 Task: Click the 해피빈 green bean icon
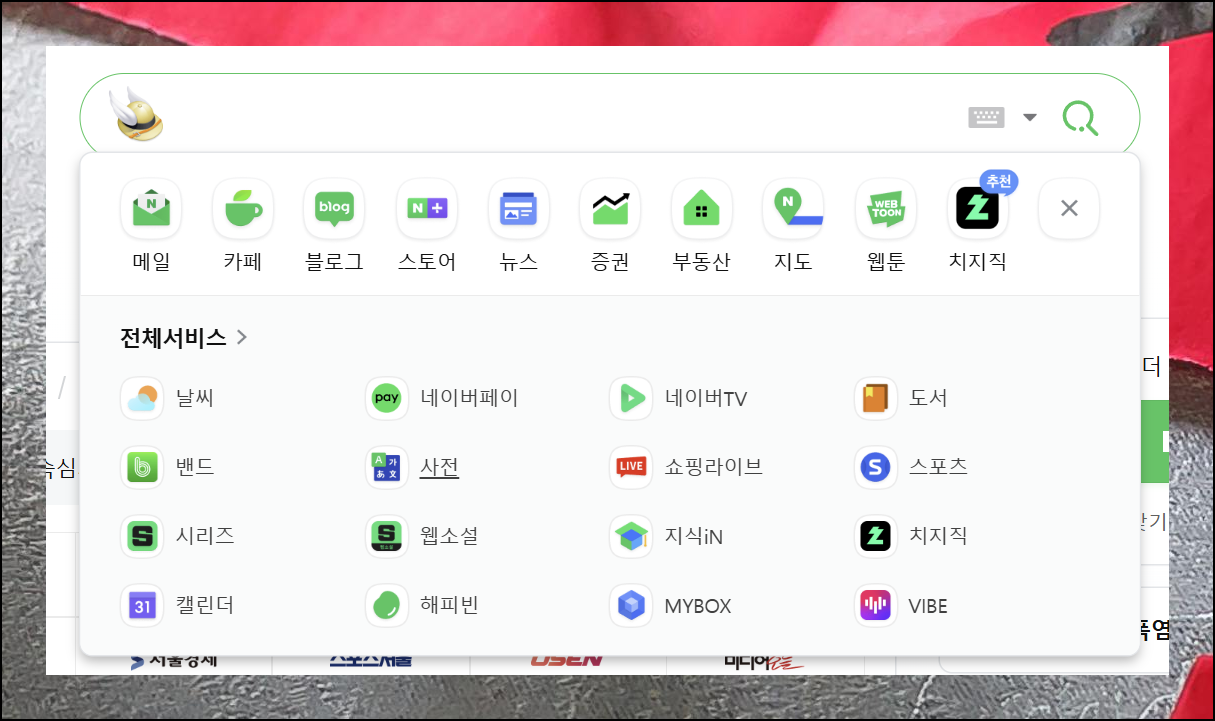coord(387,605)
